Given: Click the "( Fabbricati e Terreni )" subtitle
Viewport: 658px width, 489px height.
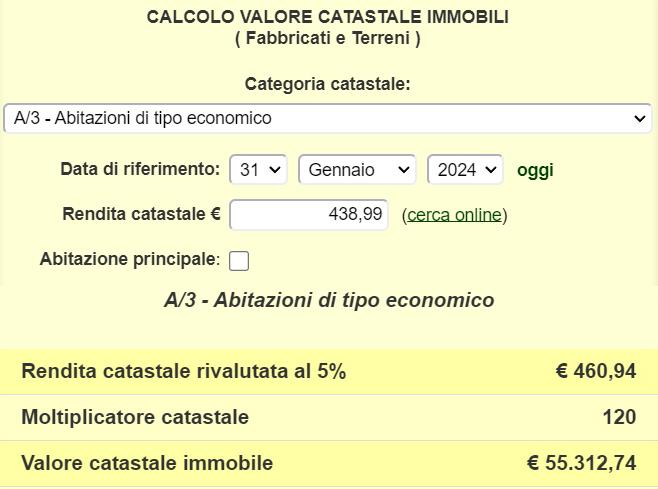Looking at the screenshot, I should [x=328, y=38].
